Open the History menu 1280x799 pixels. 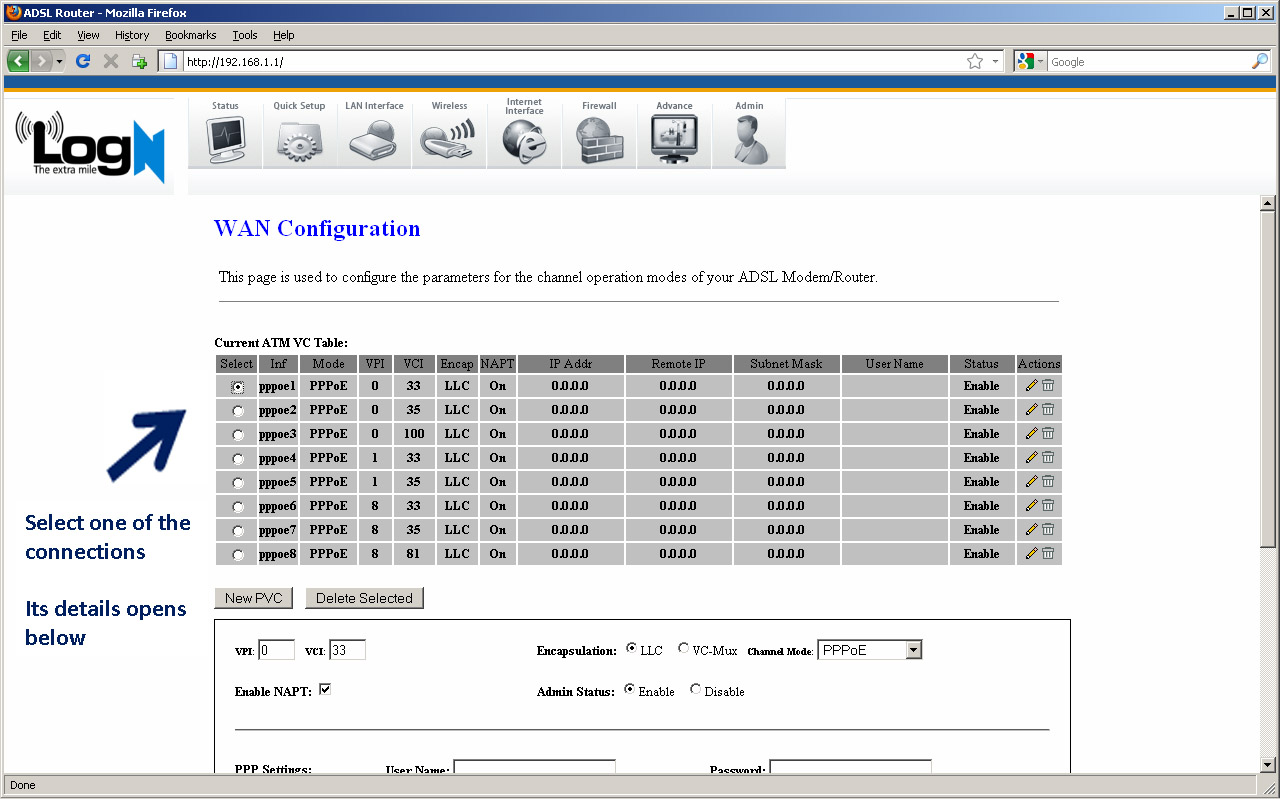(131, 35)
